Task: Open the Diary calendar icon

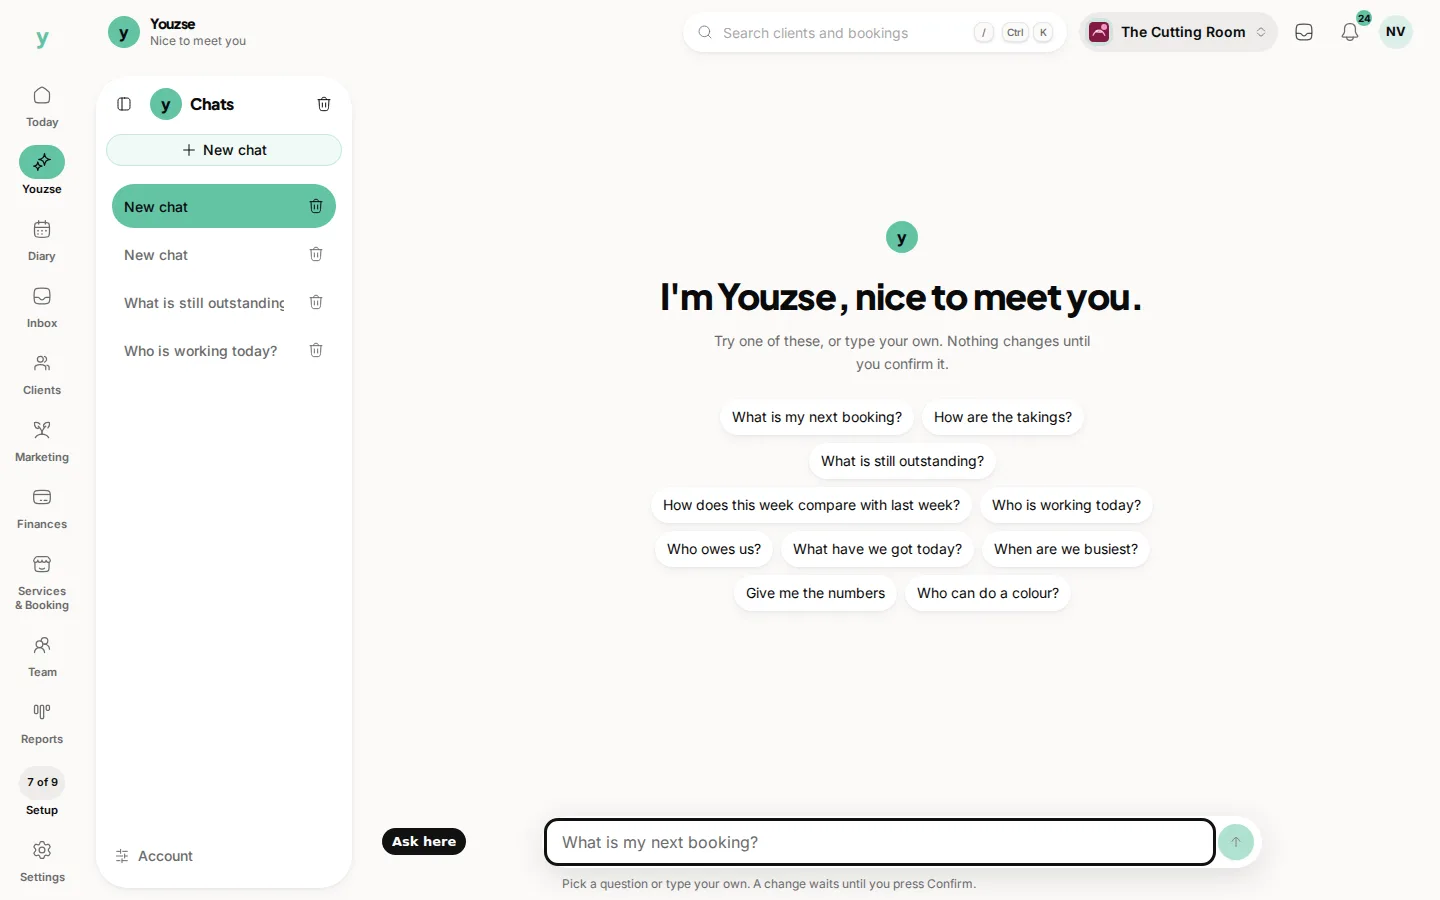Action: (42, 230)
